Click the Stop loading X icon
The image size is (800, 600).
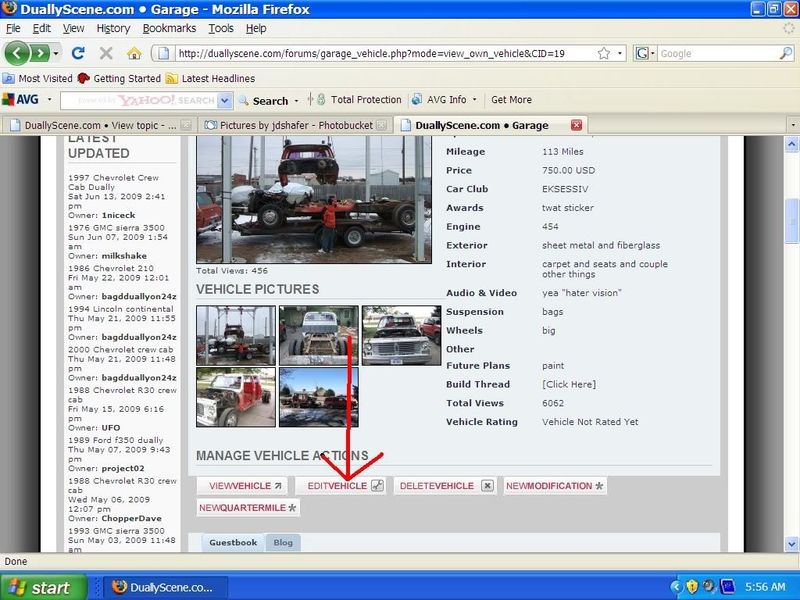tap(106, 52)
